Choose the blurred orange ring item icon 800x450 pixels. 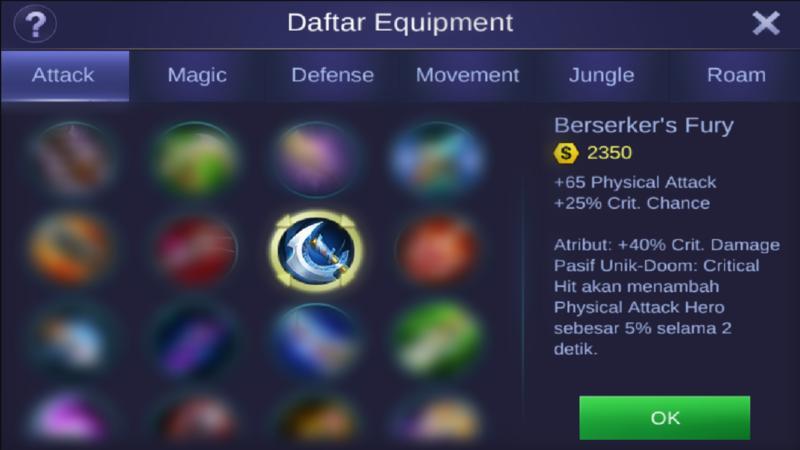coord(71,249)
